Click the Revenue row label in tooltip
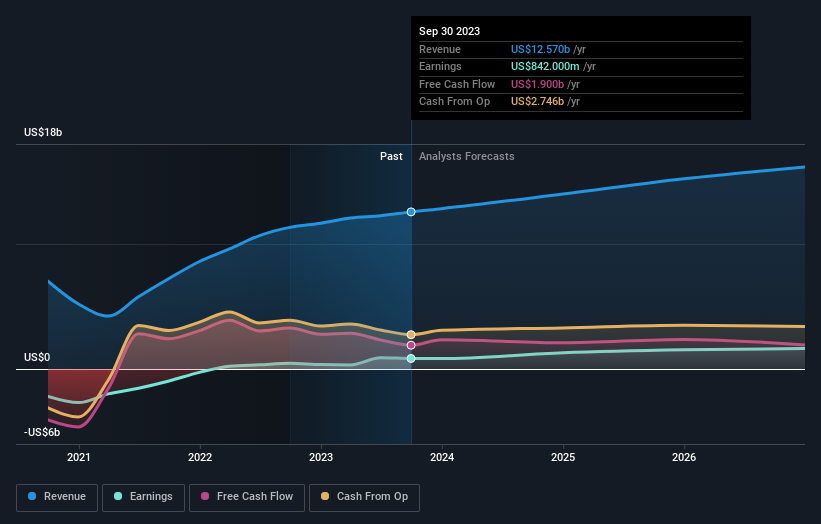The height and width of the screenshot is (524, 821). (x=440, y=49)
